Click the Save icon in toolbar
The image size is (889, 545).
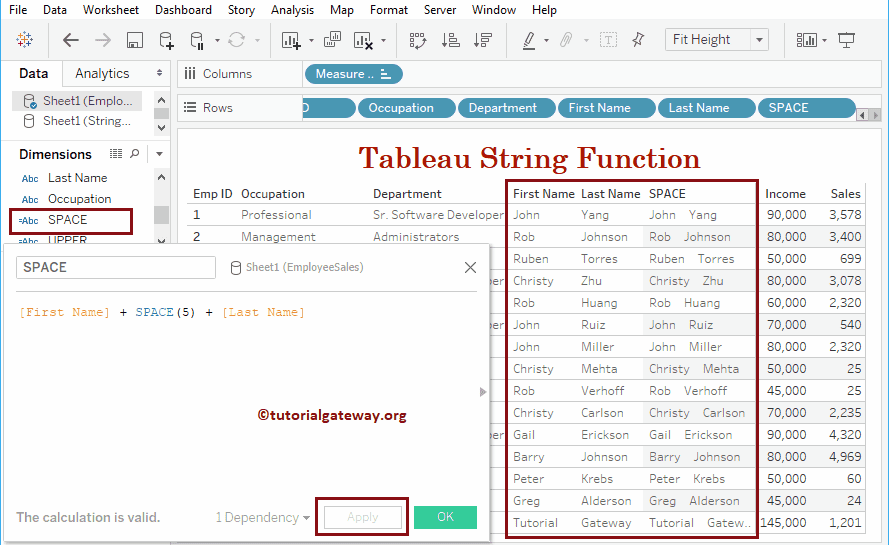(x=135, y=40)
